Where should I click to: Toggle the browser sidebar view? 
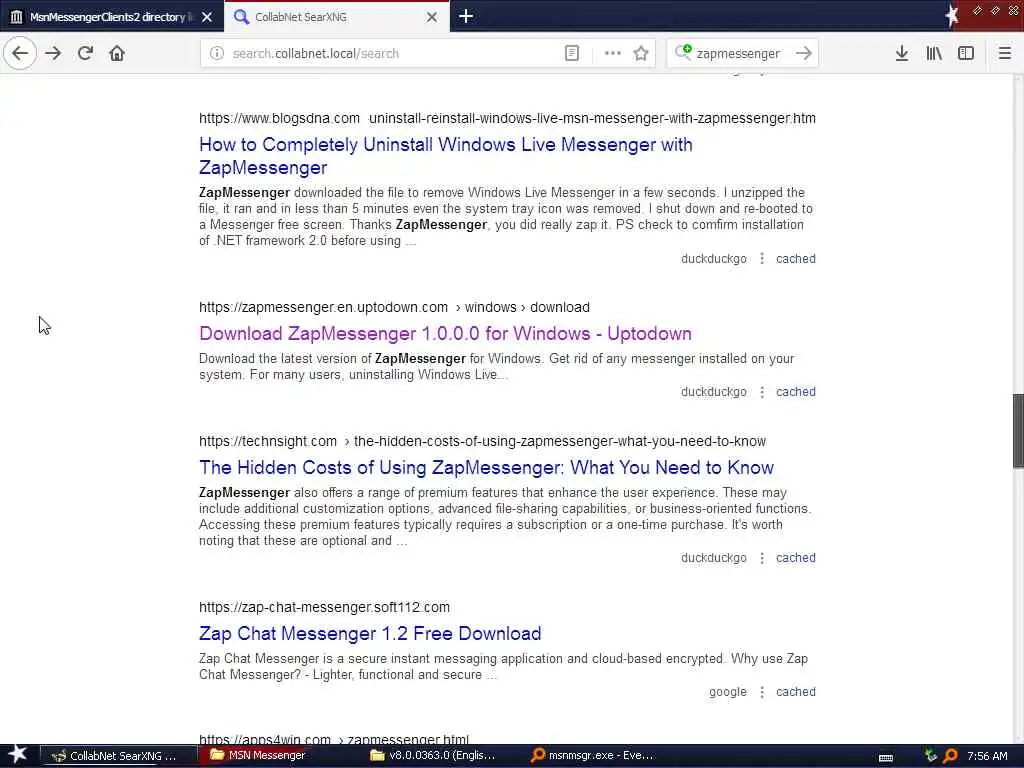(x=966, y=53)
